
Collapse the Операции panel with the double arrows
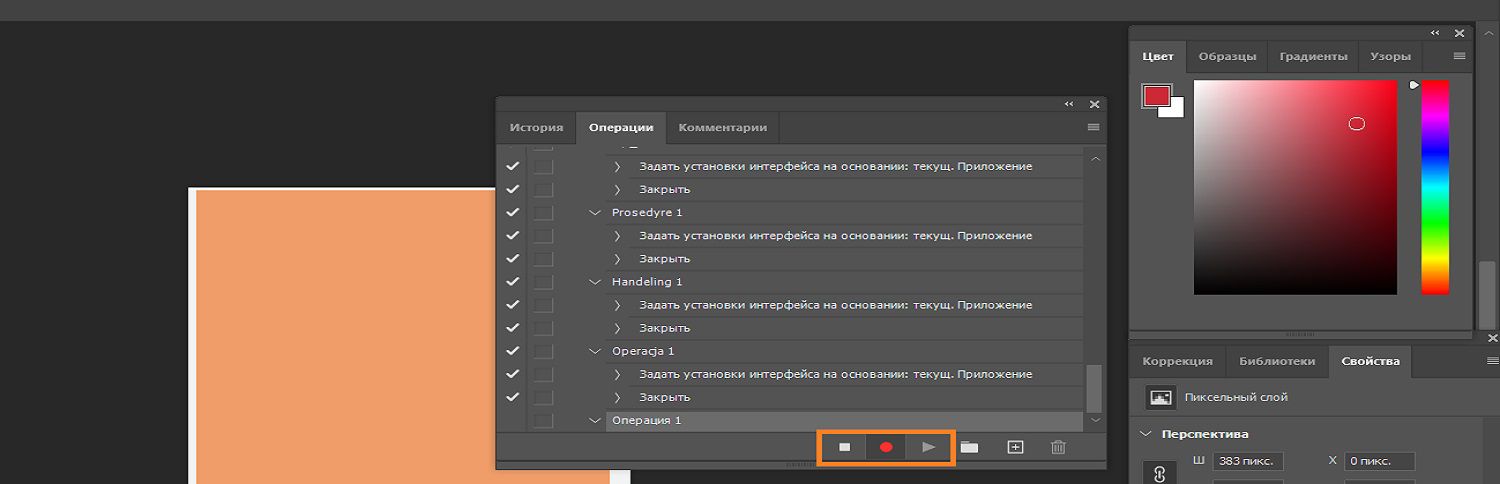coord(1069,104)
